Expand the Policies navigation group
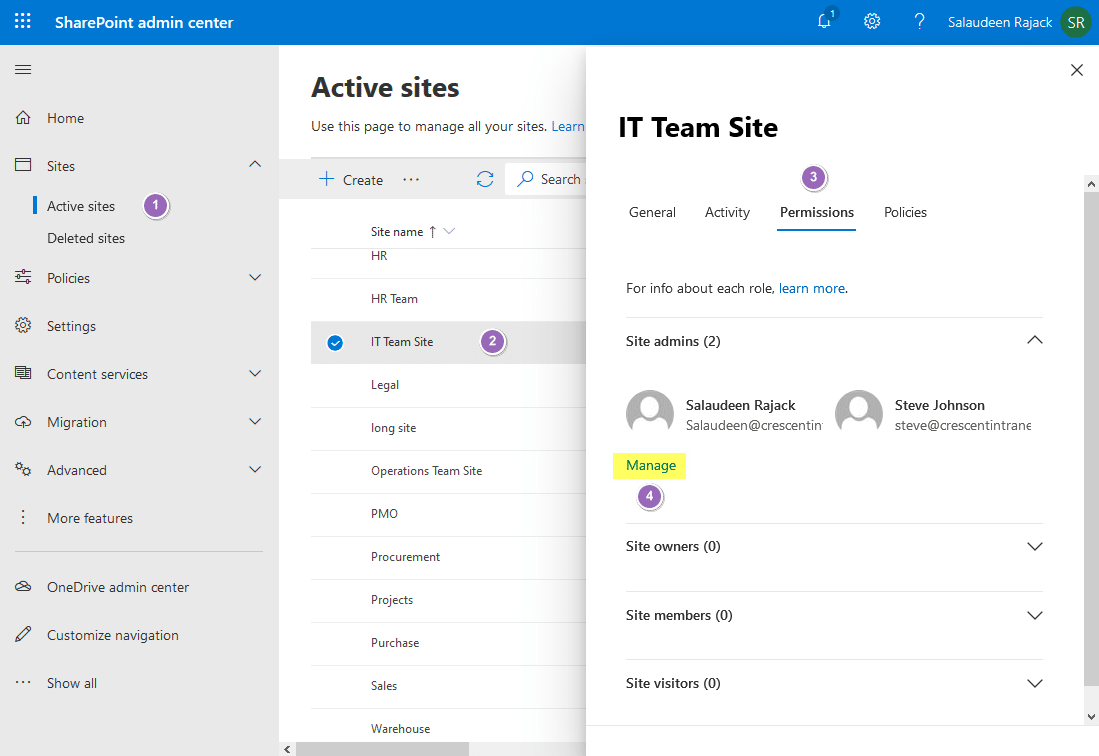The width and height of the screenshot is (1099, 756). pos(255,277)
